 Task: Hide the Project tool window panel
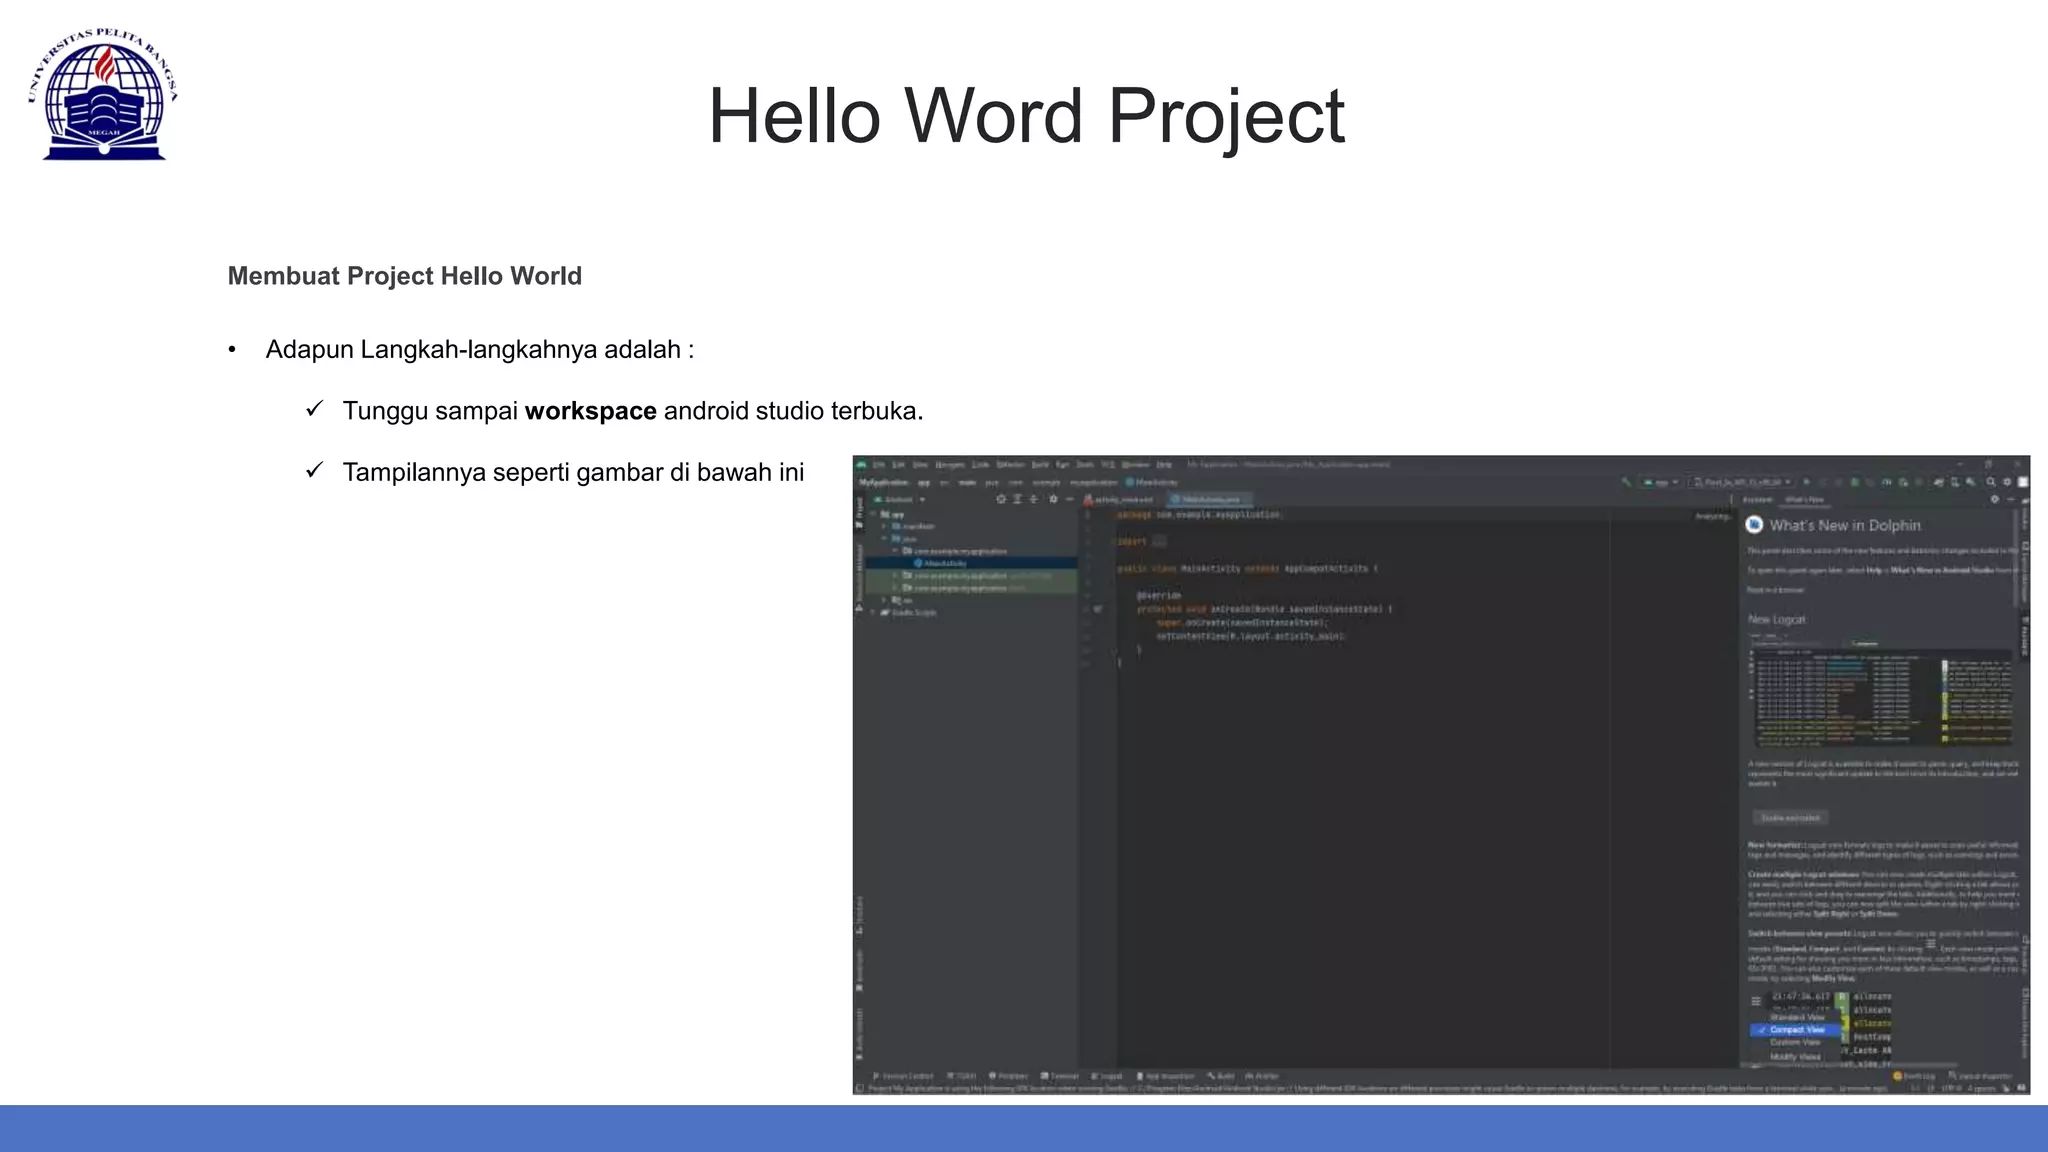(1069, 499)
